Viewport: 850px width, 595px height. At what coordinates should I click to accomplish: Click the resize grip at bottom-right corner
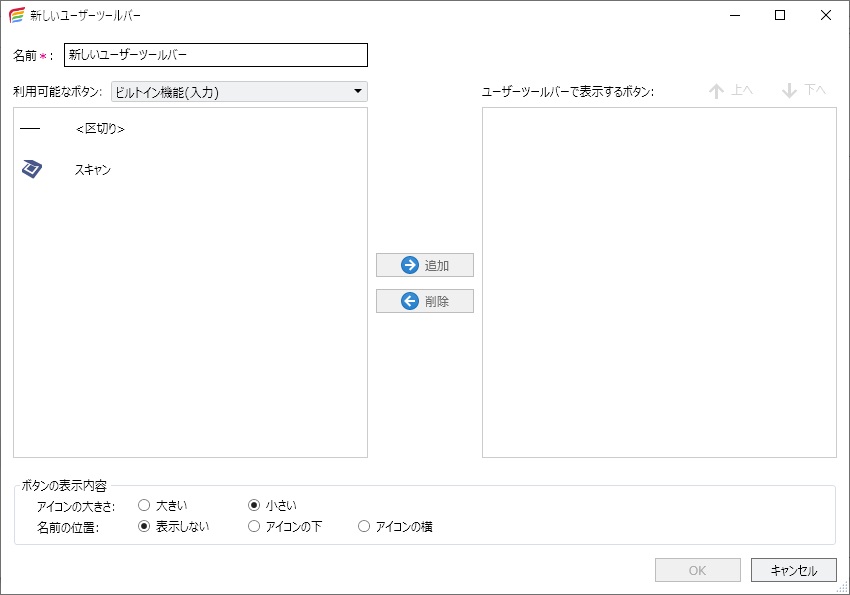843,588
